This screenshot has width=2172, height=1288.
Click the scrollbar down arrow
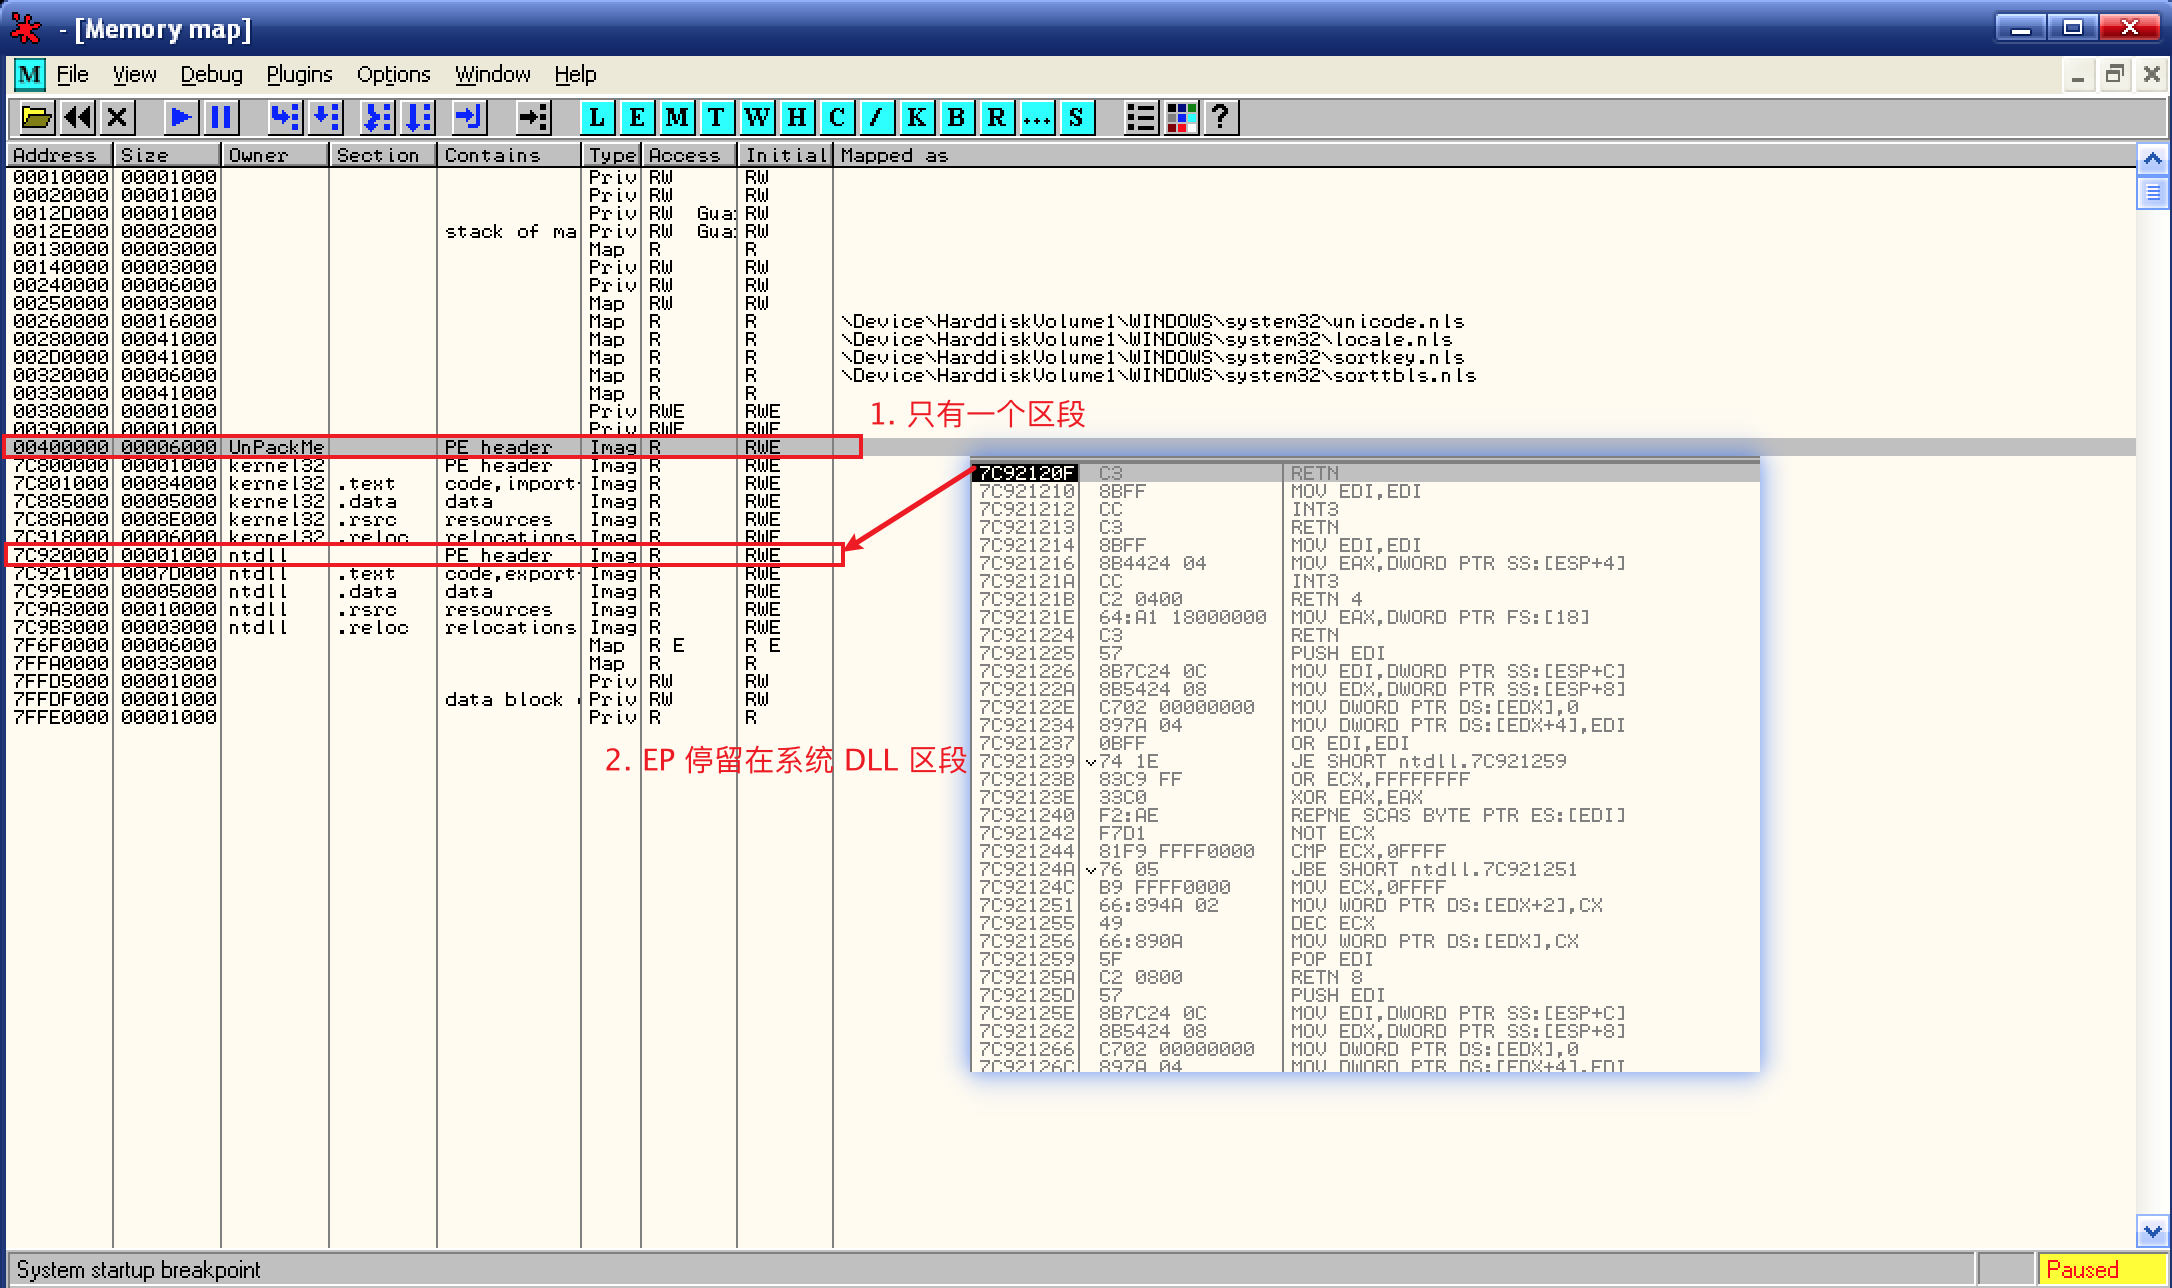tap(2152, 1230)
